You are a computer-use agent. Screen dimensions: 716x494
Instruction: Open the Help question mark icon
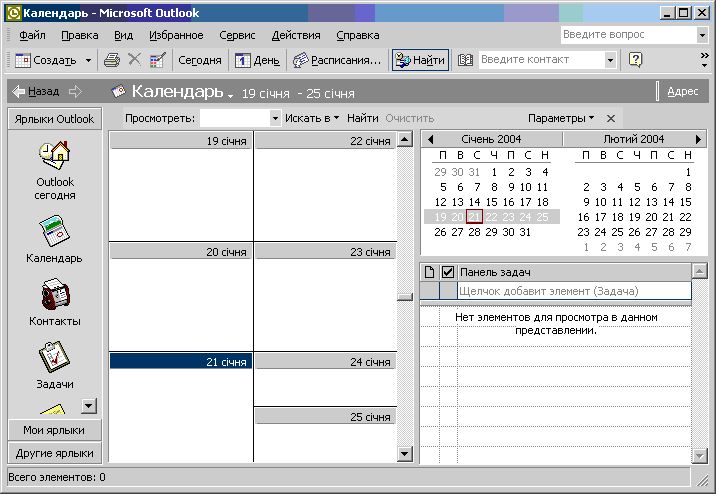pyautogui.click(x=635, y=60)
